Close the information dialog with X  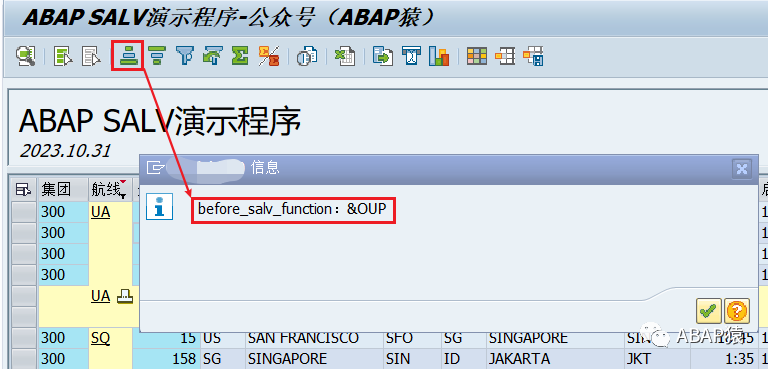[x=742, y=169]
